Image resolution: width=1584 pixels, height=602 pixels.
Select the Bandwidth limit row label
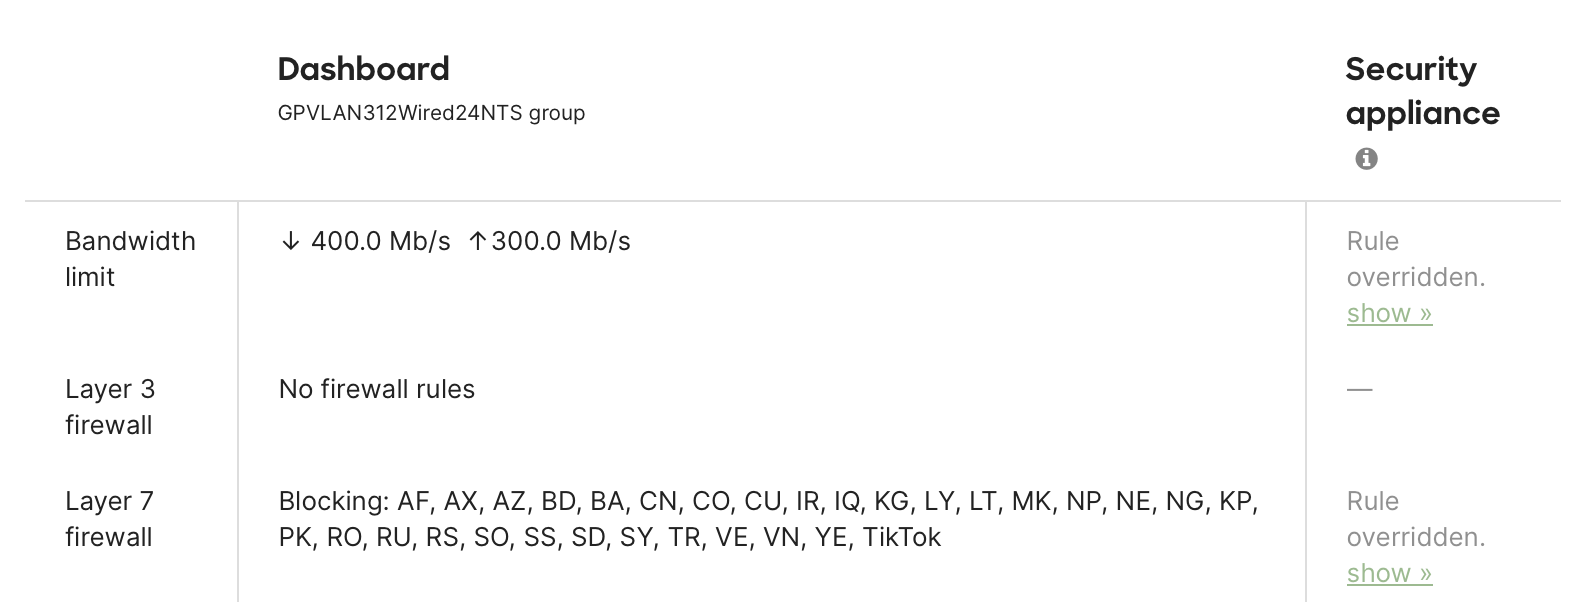point(130,258)
